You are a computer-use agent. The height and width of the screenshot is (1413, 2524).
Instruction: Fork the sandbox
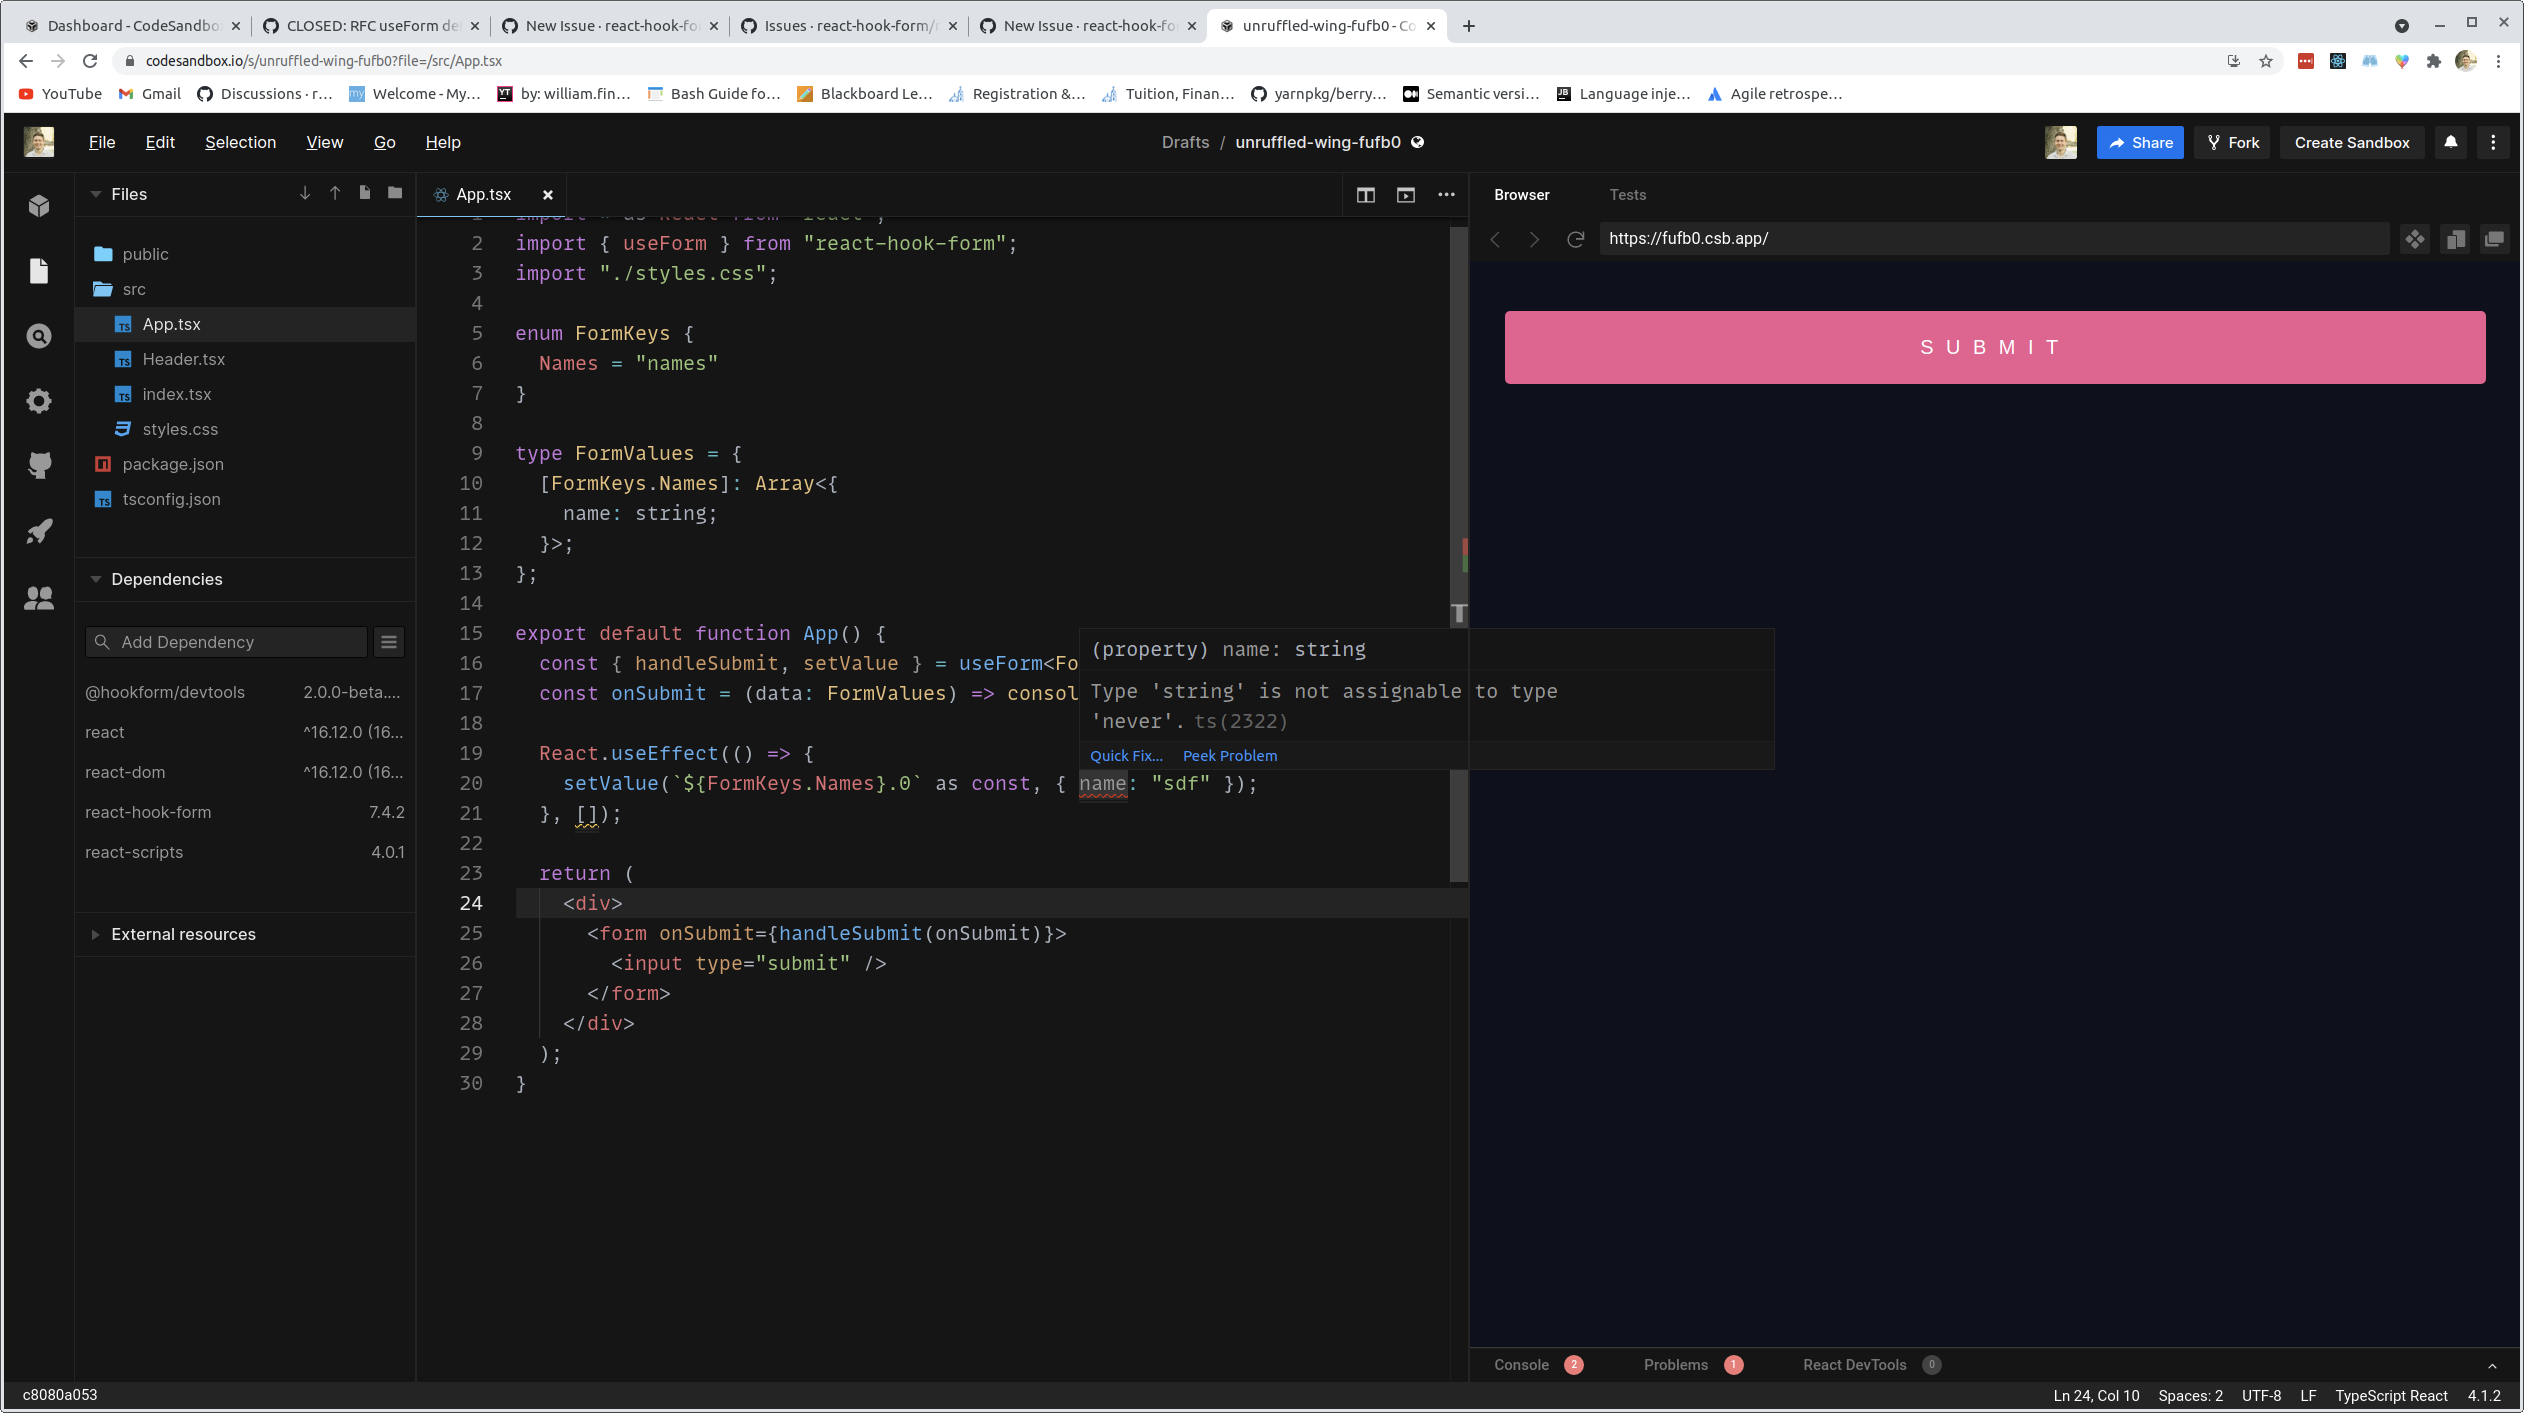(2232, 142)
